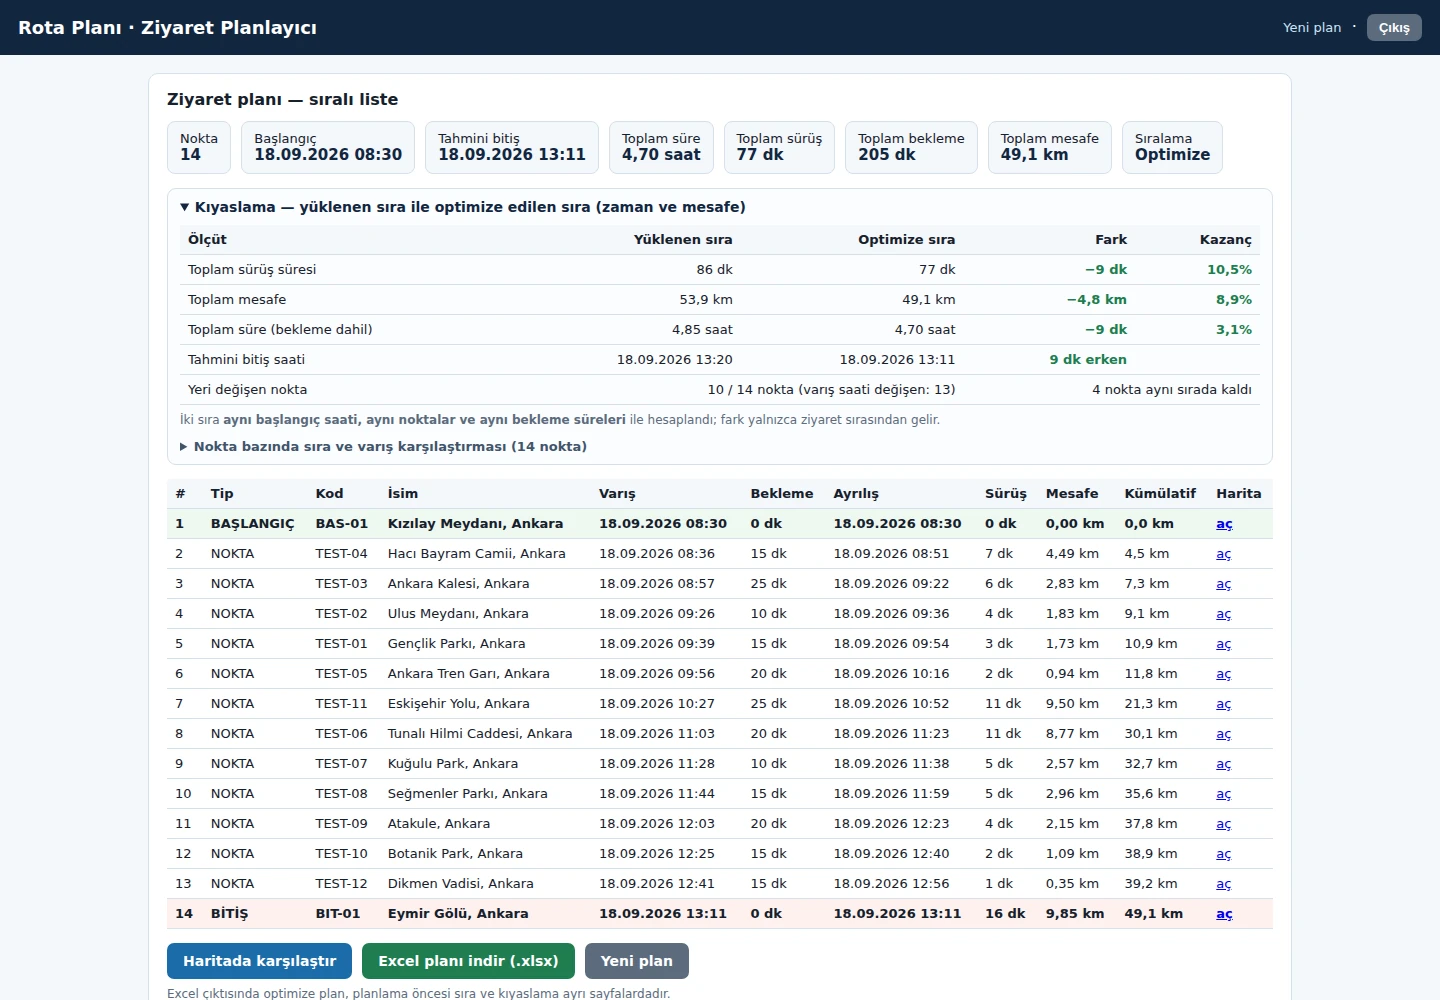Viewport: 1440px width, 1000px height.
Task: Open map link for Tunalı Hilmi Caddesi row
Action: [x=1224, y=734]
